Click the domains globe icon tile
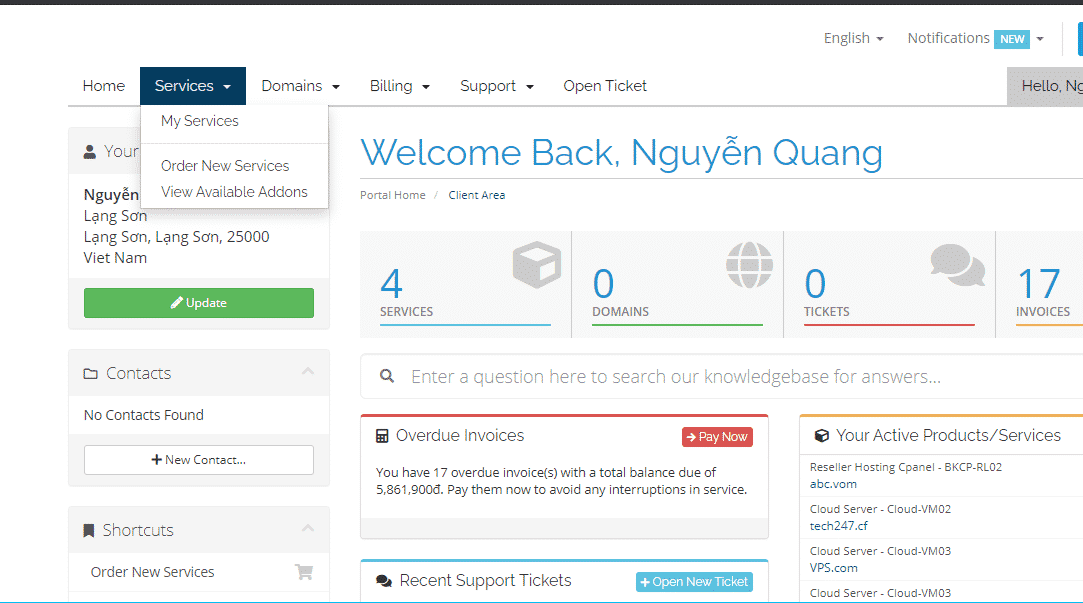Image resolution: width=1083 pixels, height=603 pixels. point(750,264)
